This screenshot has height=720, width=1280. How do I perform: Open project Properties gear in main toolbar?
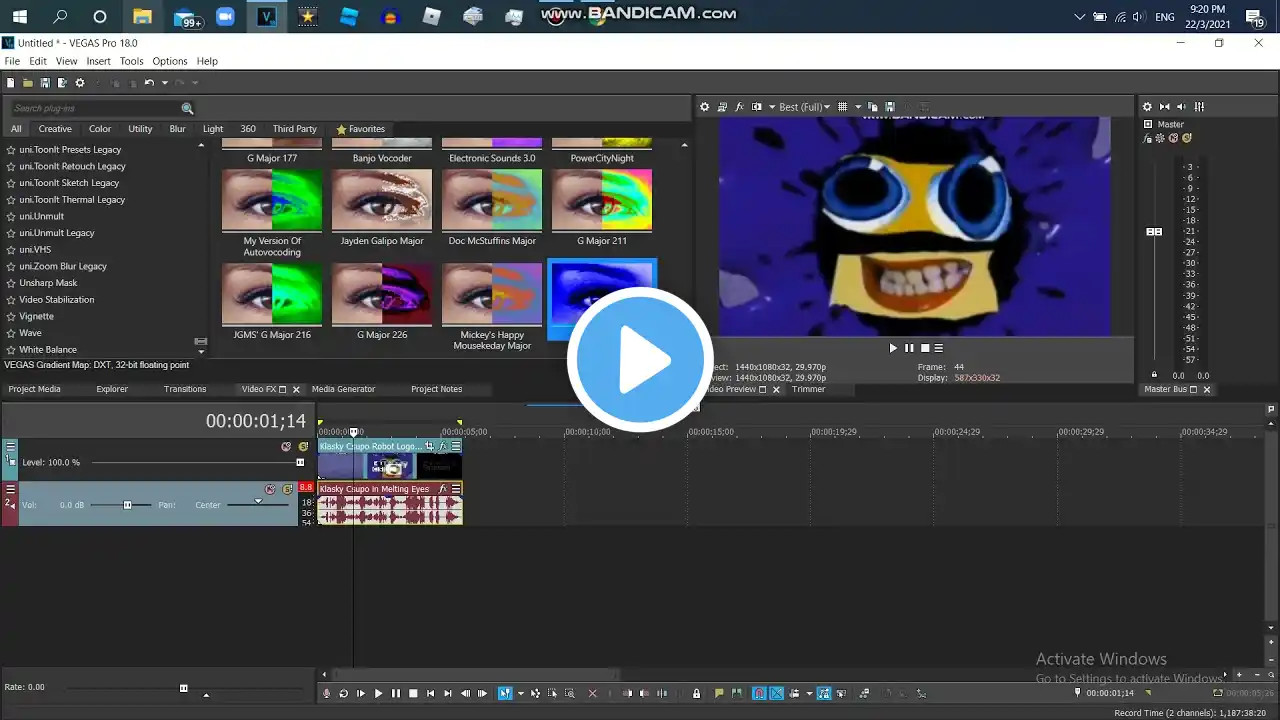[x=80, y=83]
